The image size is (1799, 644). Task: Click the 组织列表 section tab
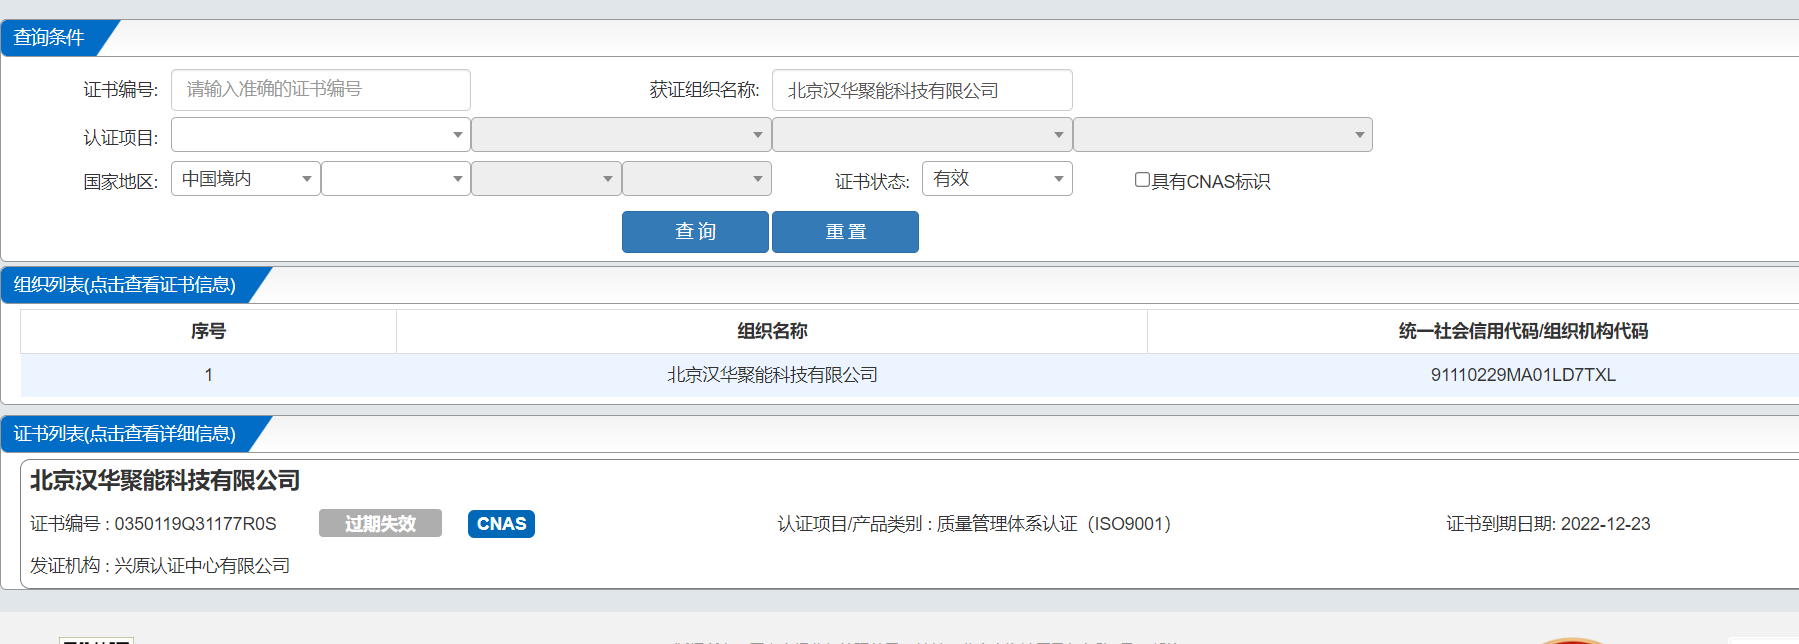pyautogui.click(x=125, y=285)
